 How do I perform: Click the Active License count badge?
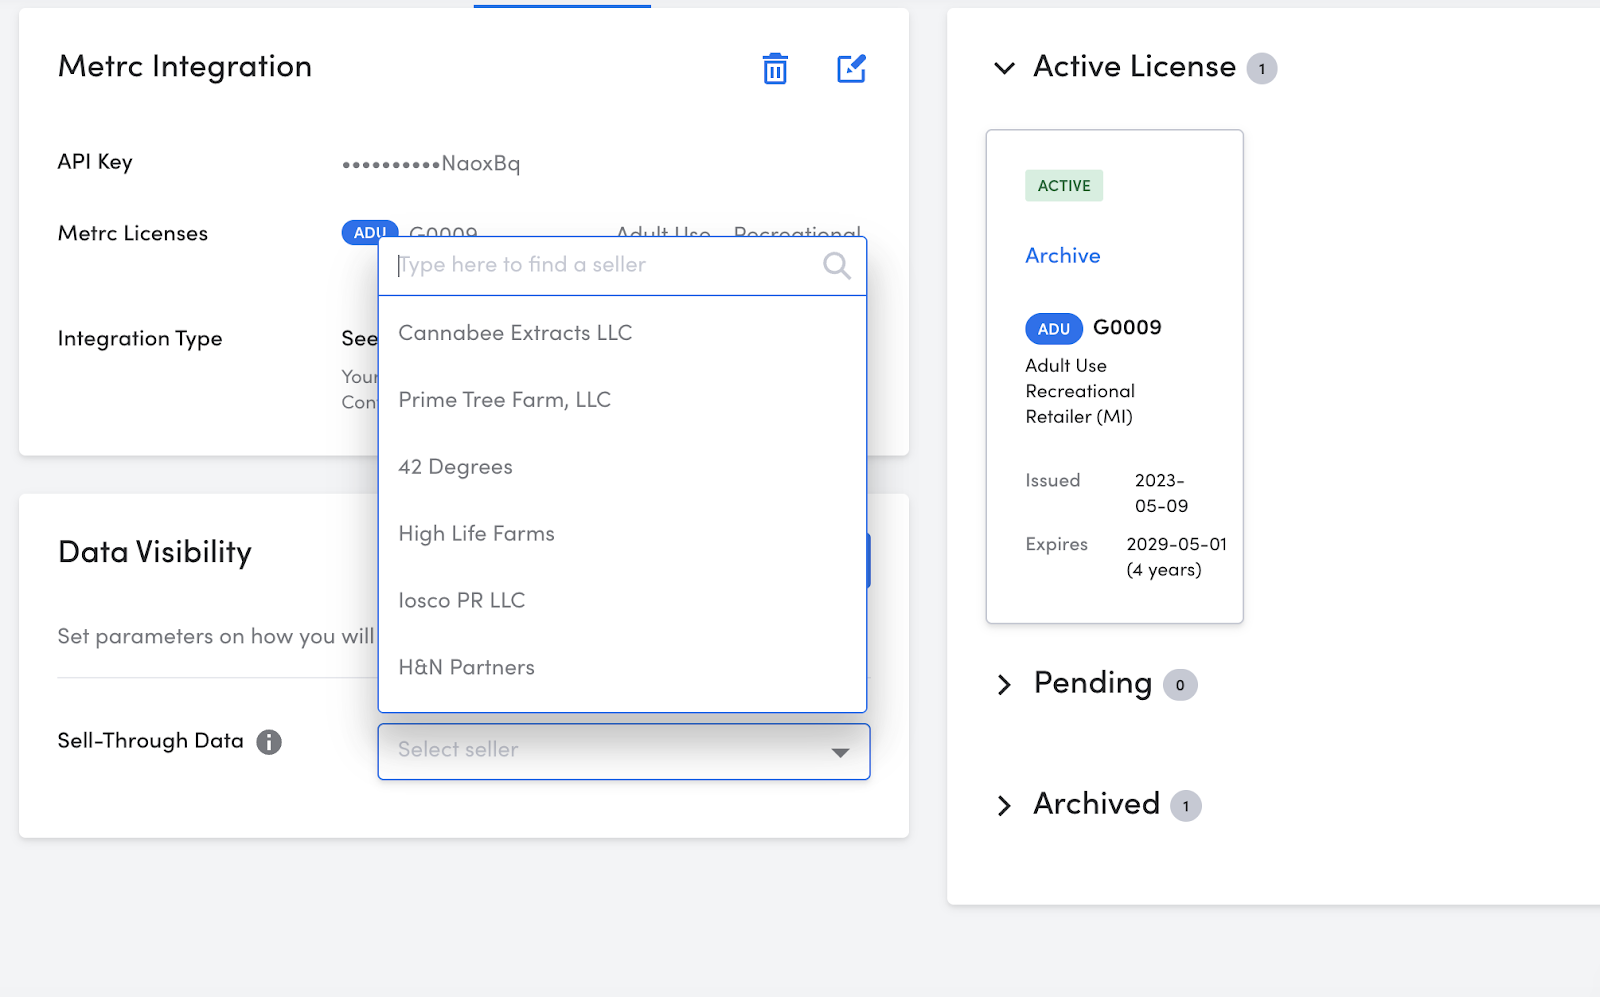click(x=1262, y=69)
